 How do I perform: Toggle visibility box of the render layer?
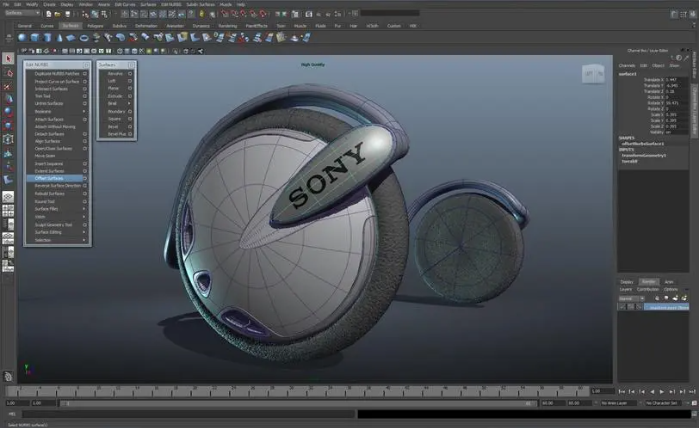point(622,307)
